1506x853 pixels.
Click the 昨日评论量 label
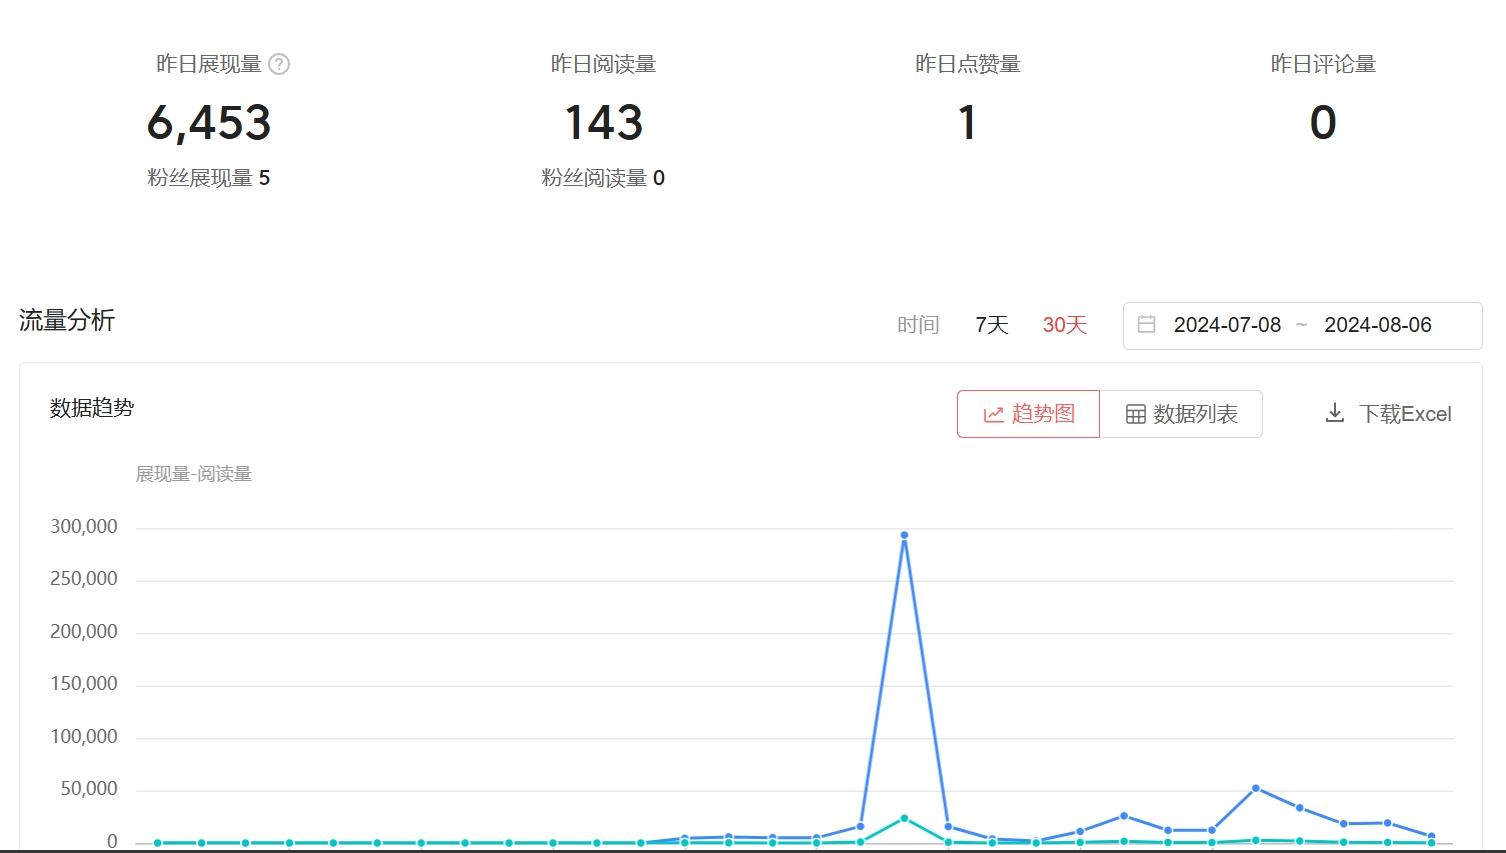coord(1323,64)
